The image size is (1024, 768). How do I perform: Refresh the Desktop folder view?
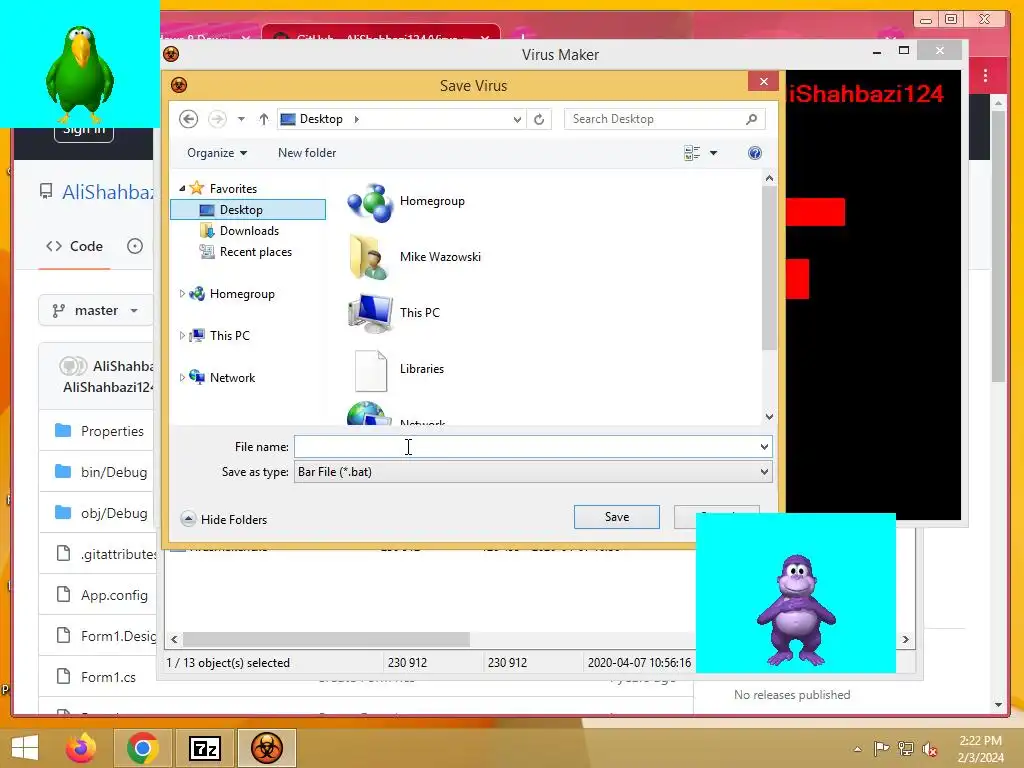coord(539,119)
